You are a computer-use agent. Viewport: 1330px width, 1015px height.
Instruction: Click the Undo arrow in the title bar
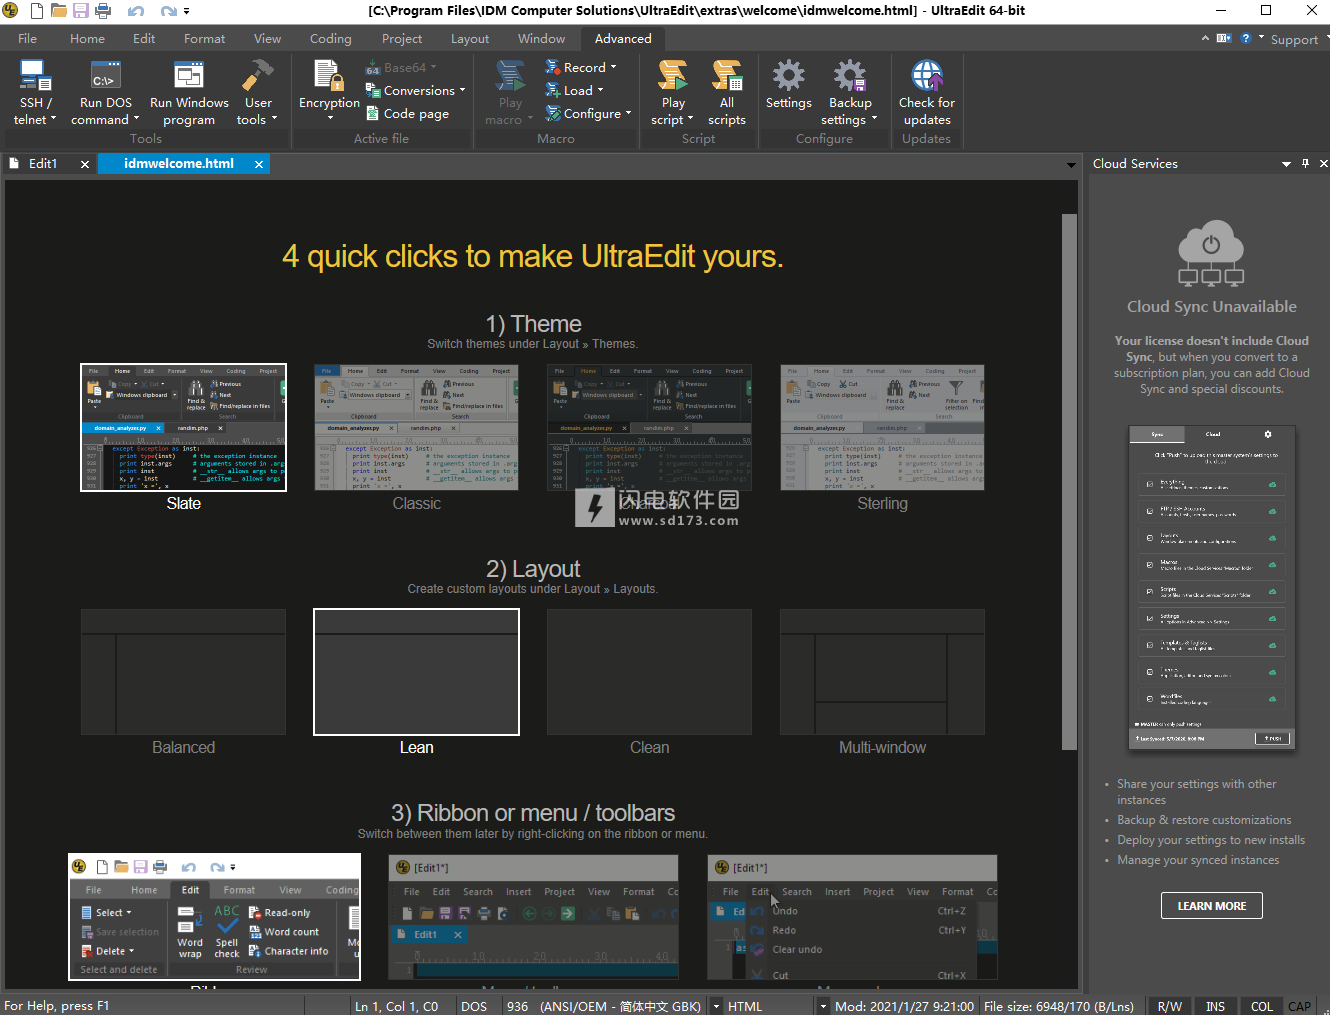136,11
